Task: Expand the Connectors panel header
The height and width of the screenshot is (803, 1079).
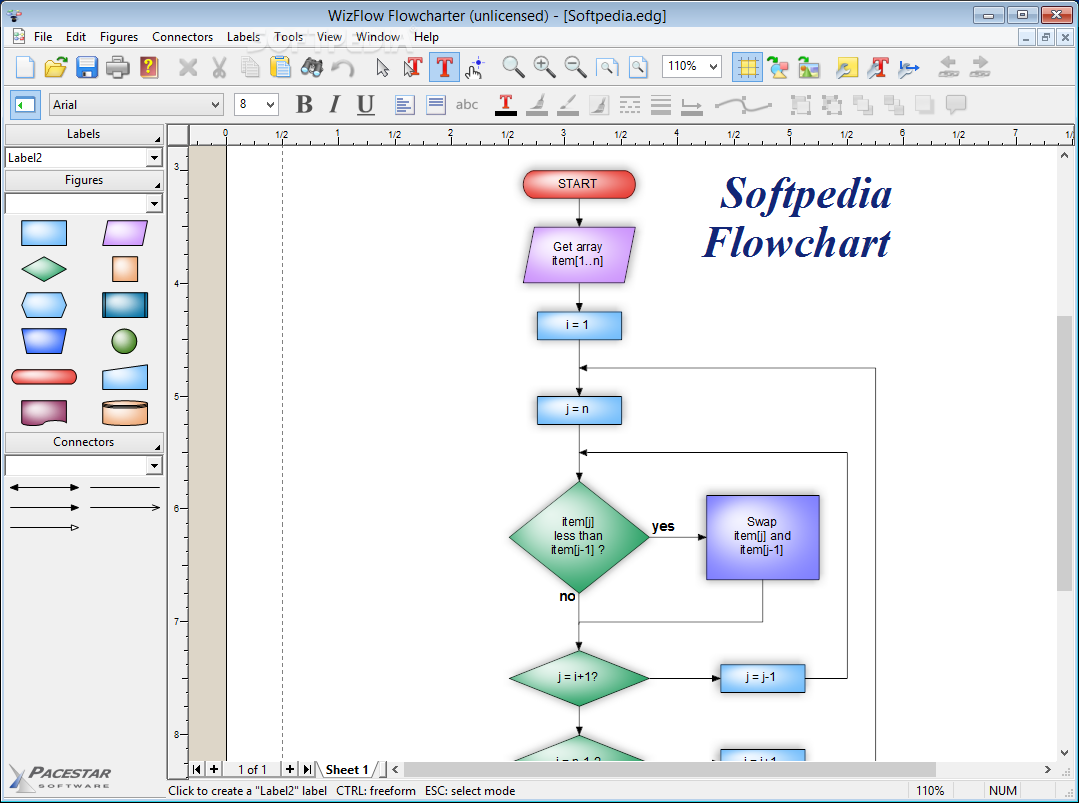Action: tap(84, 442)
